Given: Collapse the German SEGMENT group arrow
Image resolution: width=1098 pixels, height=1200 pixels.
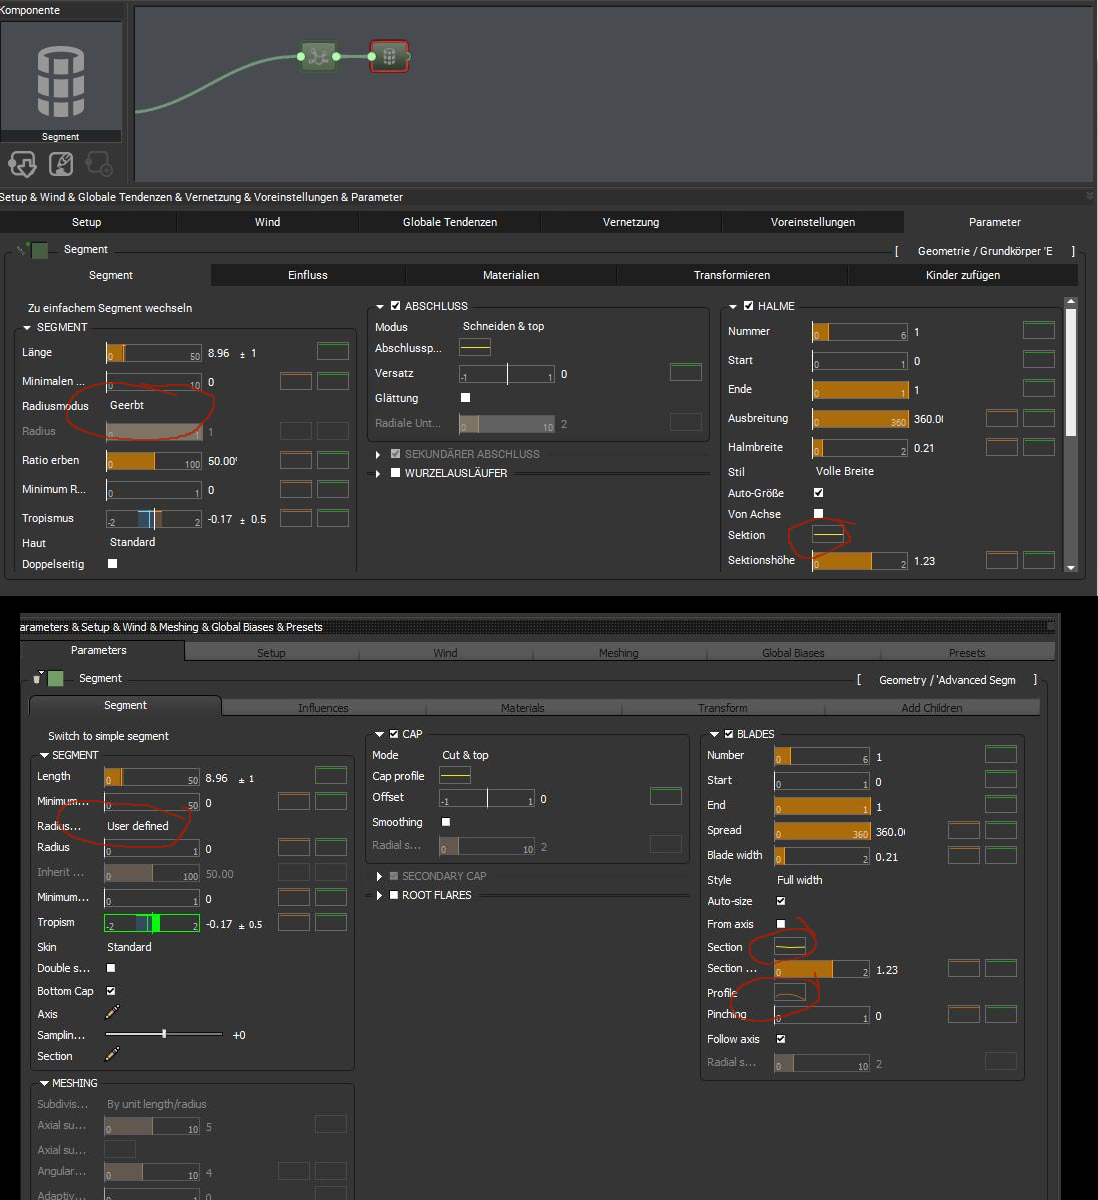Looking at the screenshot, I should pyautogui.click(x=27, y=328).
